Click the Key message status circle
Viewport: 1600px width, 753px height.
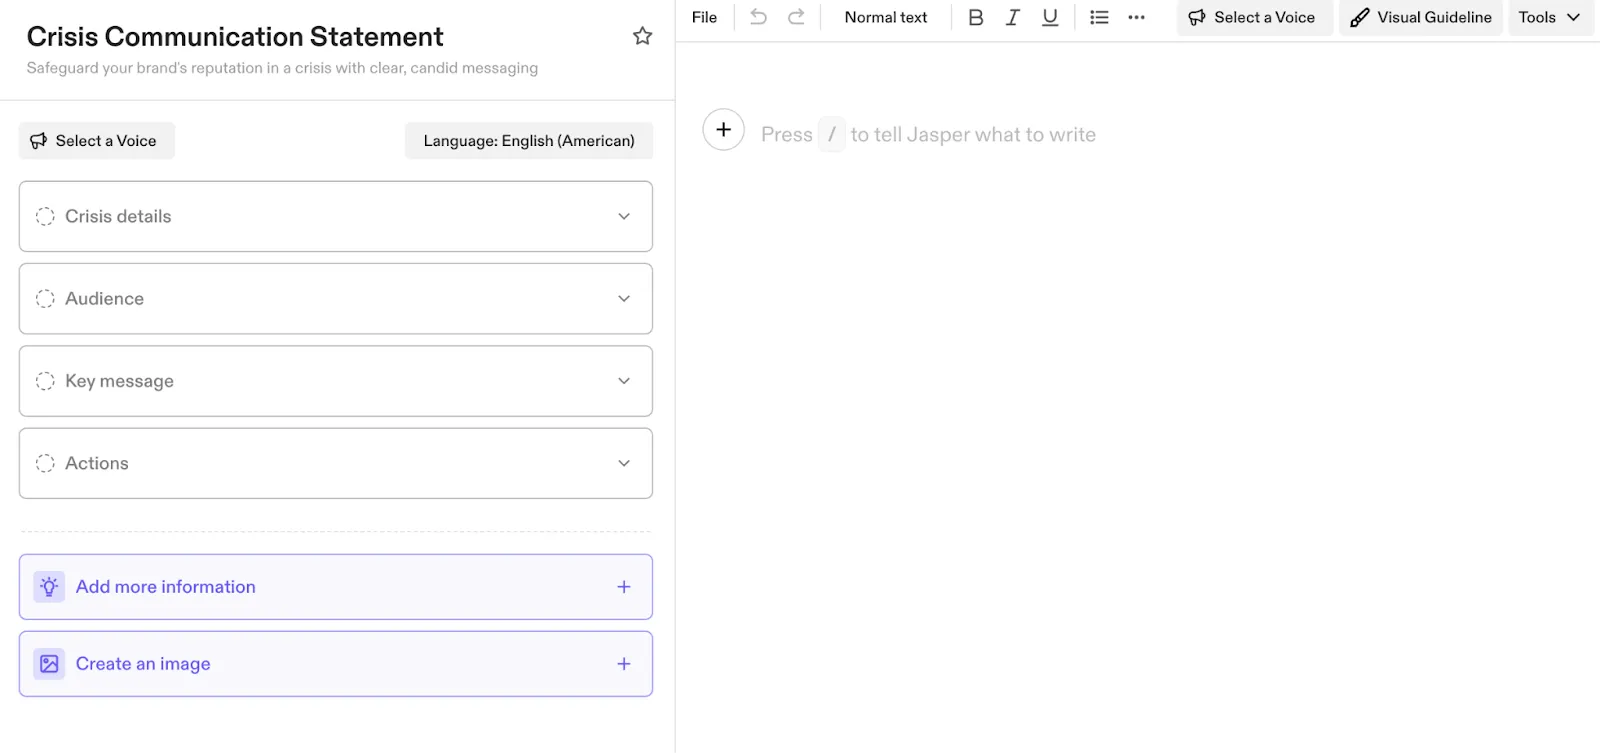tap(45, 381)
